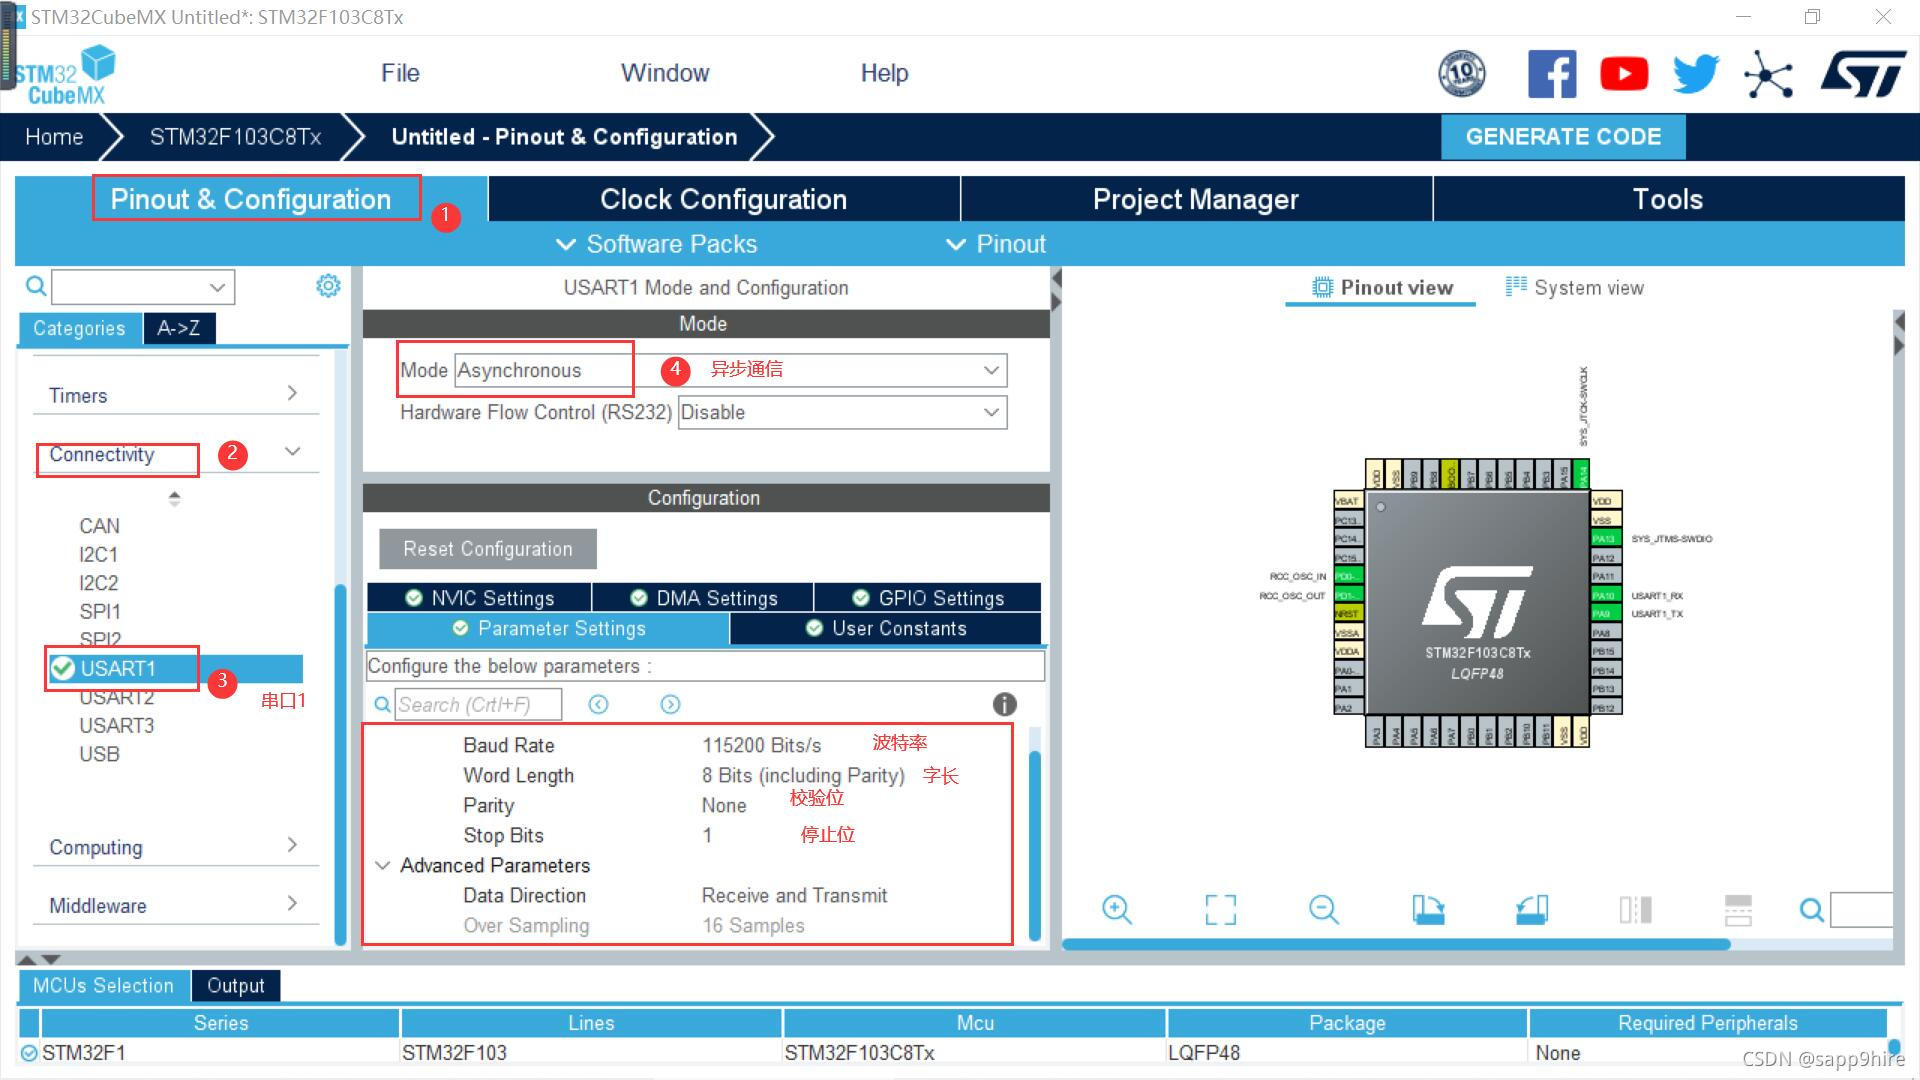This screenshot has width=1920, height=1080.
Task: Open the File menu
Action: (400, 73)
